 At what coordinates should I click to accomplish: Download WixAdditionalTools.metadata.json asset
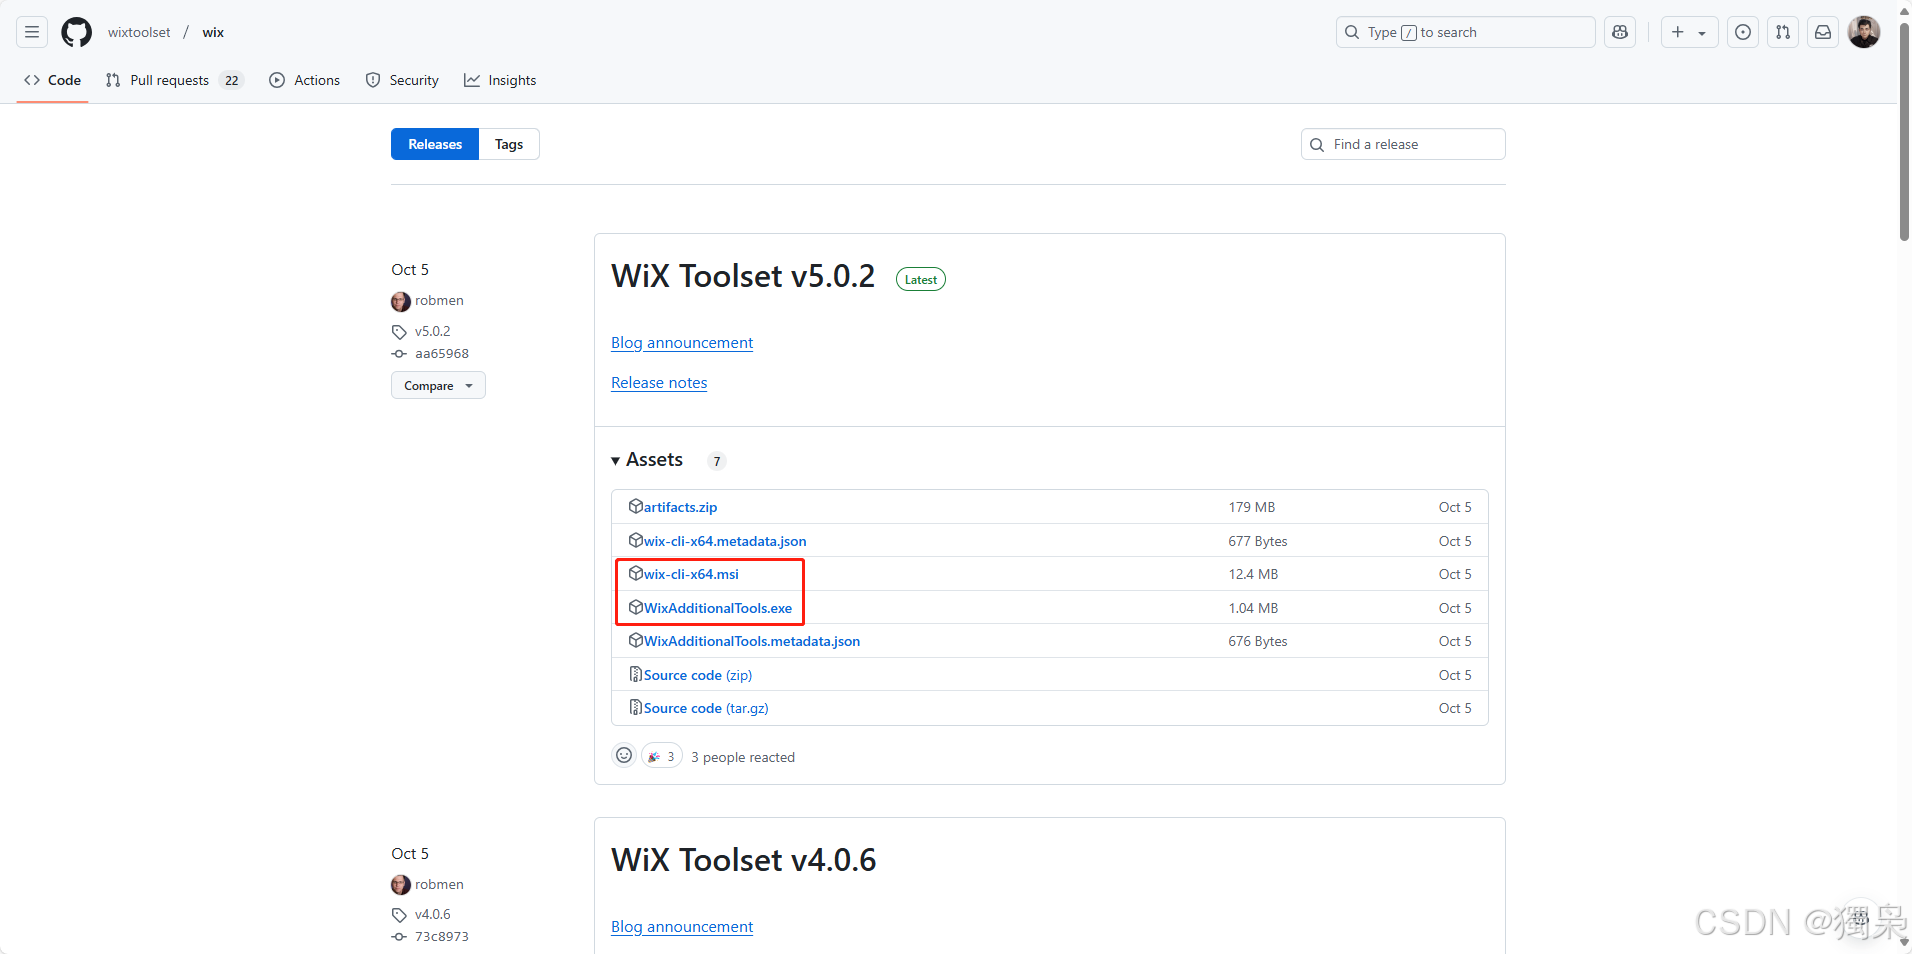click(x=752, y=641)
